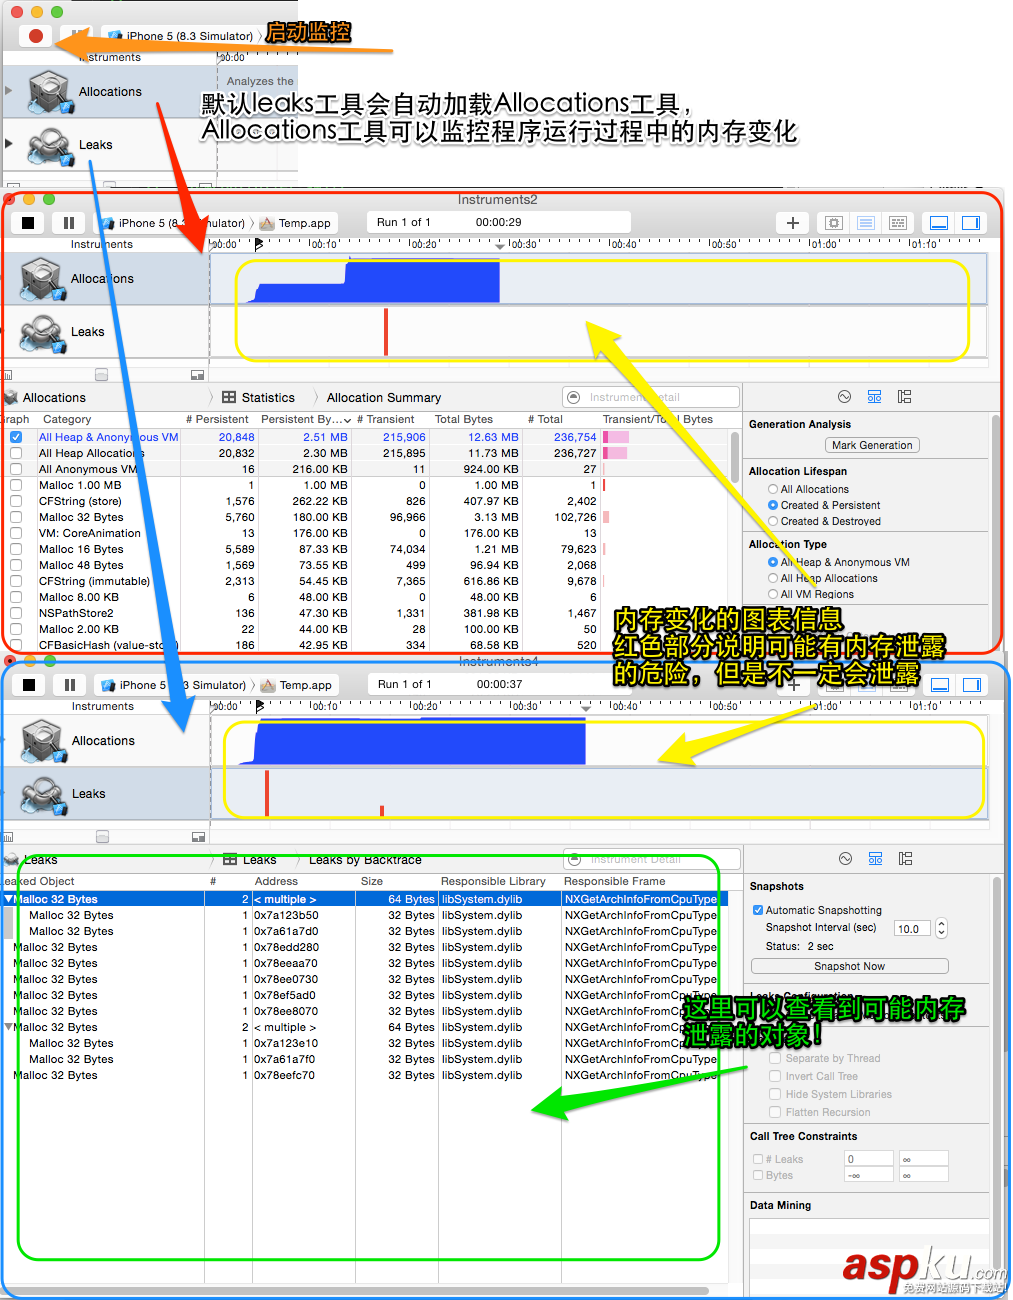Screen dimensions: 1013x1300
Task: Collapse the Malloc 32 Bytes leak group
Action: 10,898
